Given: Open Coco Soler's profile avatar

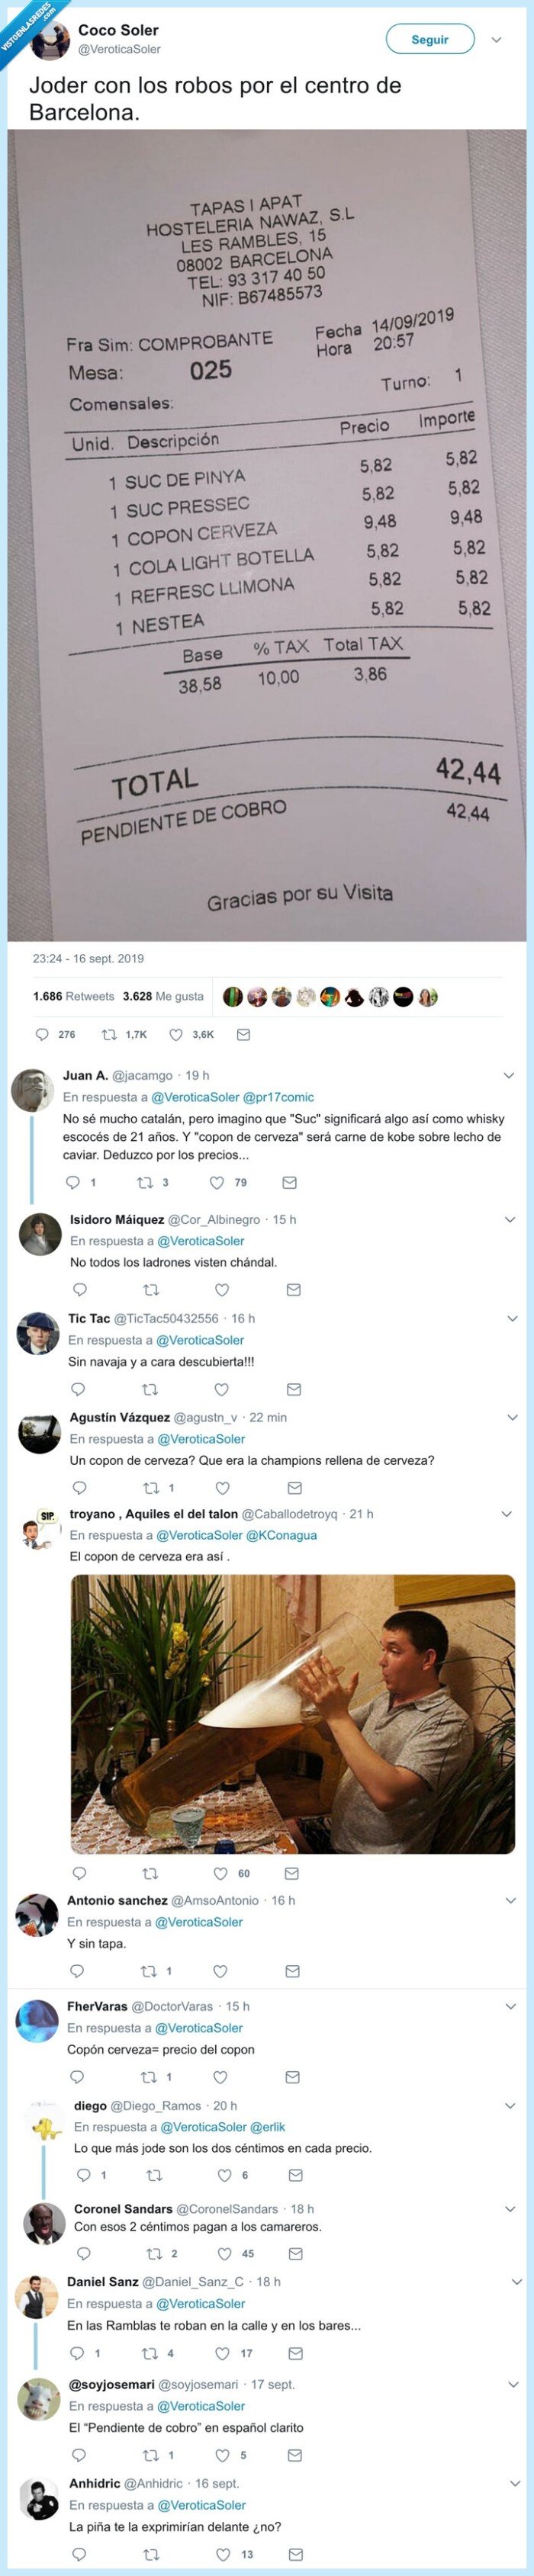Looking at the screenshot, I should 51,41.
